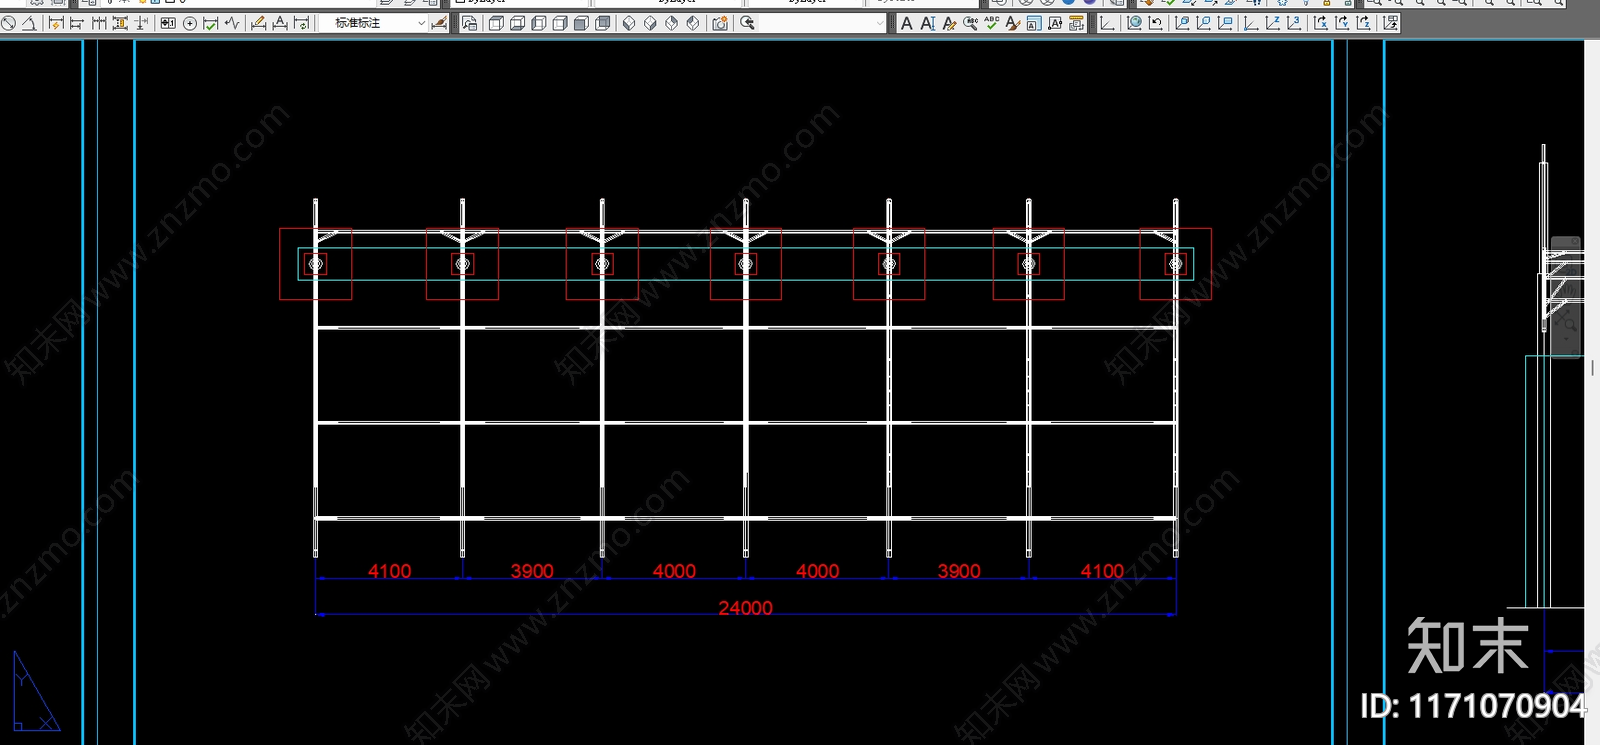Select the NE Isometric view
The width and height of the screenshot is (1600, 745).
tap(672, 23)
